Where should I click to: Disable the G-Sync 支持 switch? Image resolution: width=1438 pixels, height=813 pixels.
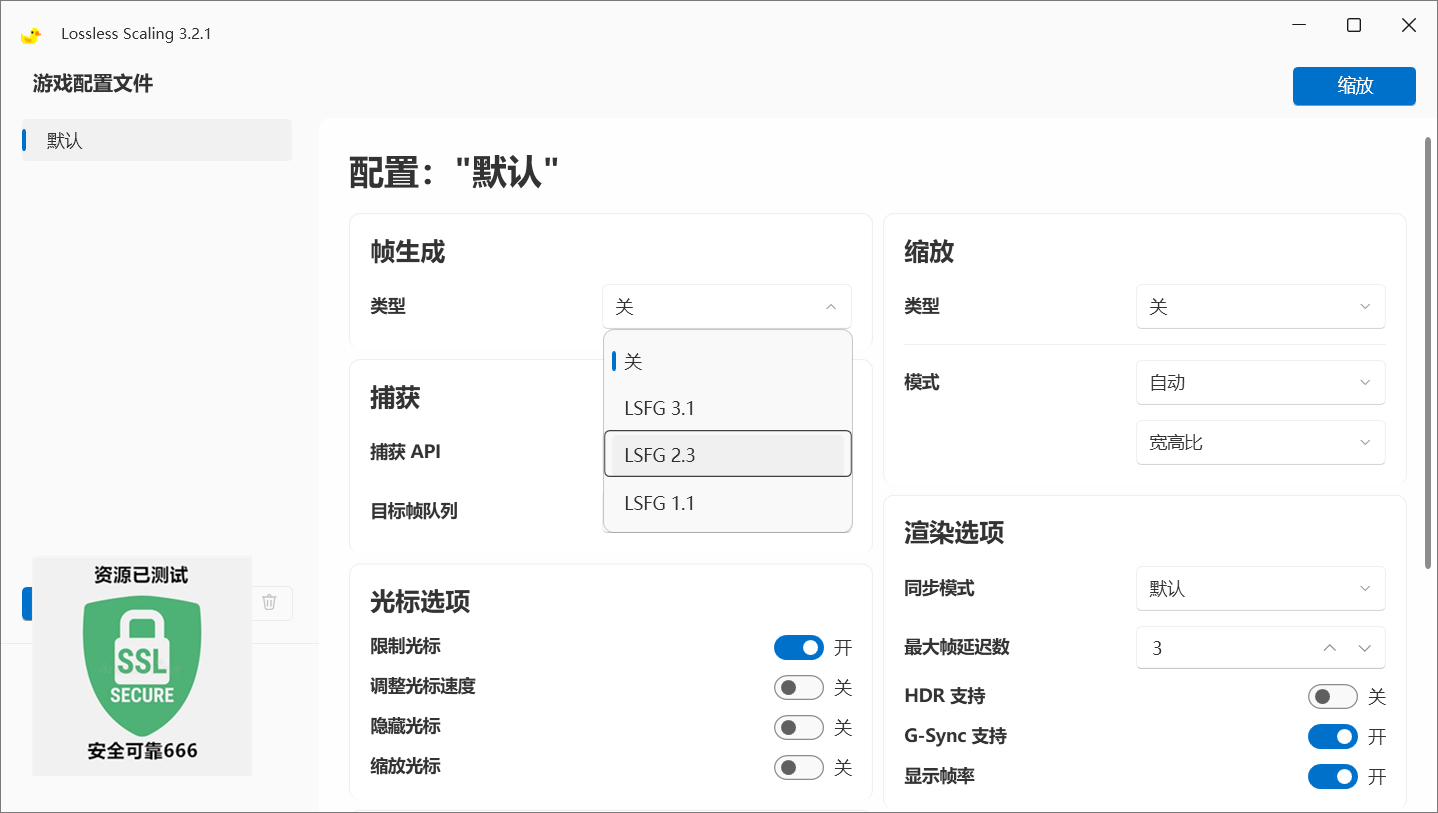[x=1333, y=736]
